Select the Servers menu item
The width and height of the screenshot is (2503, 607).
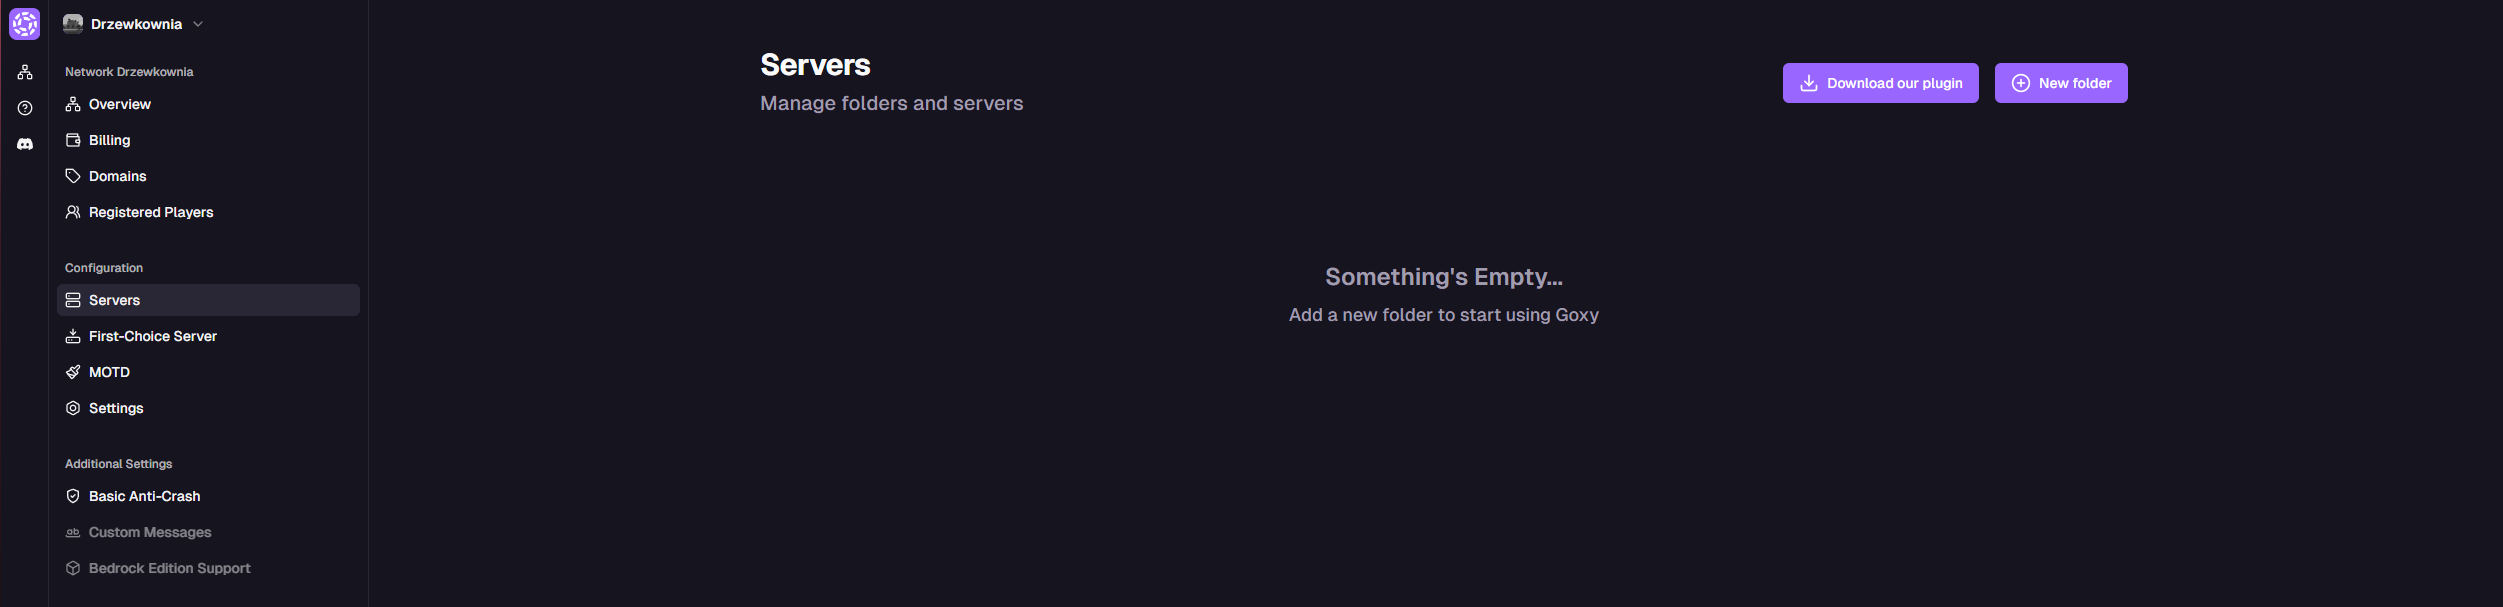point(115,299)
